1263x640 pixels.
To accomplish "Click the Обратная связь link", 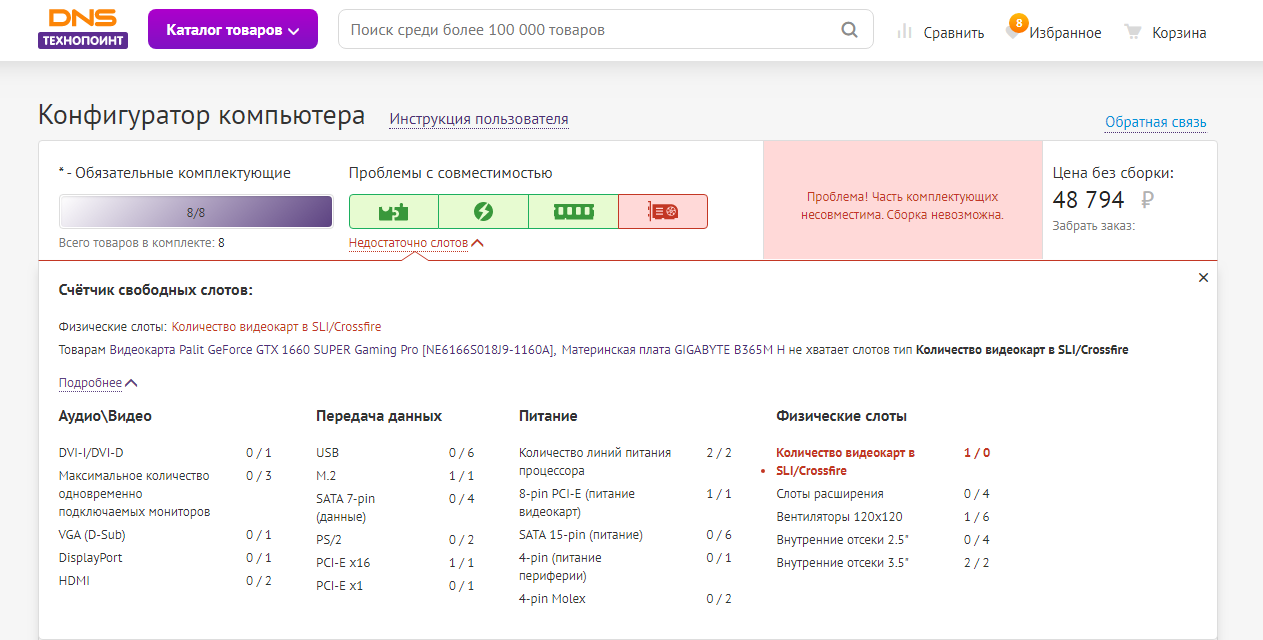I will tap(1155, 122).
